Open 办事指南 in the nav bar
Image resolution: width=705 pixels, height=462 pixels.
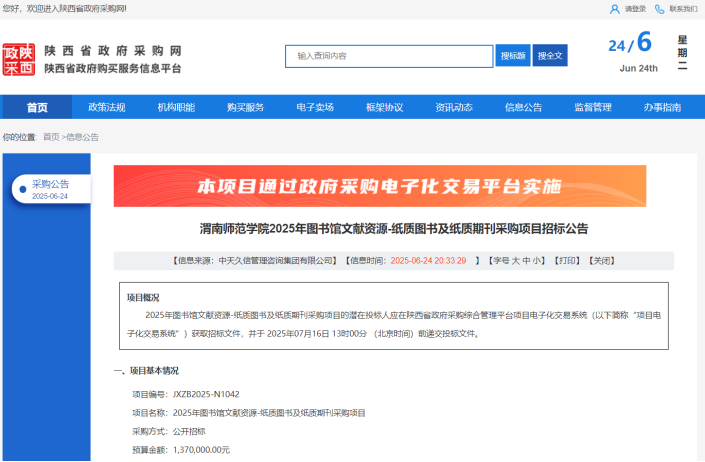click(x=662, y=107)
